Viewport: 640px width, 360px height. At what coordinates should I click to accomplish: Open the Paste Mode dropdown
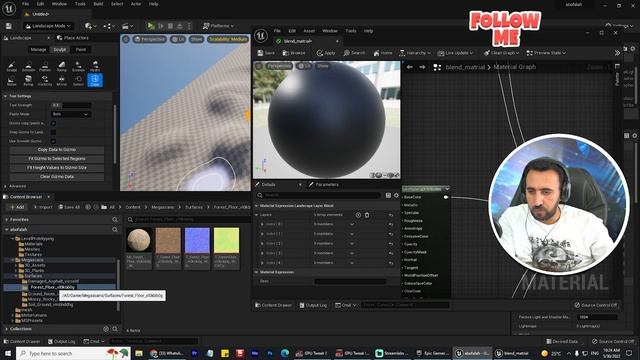tap(70, 114)
